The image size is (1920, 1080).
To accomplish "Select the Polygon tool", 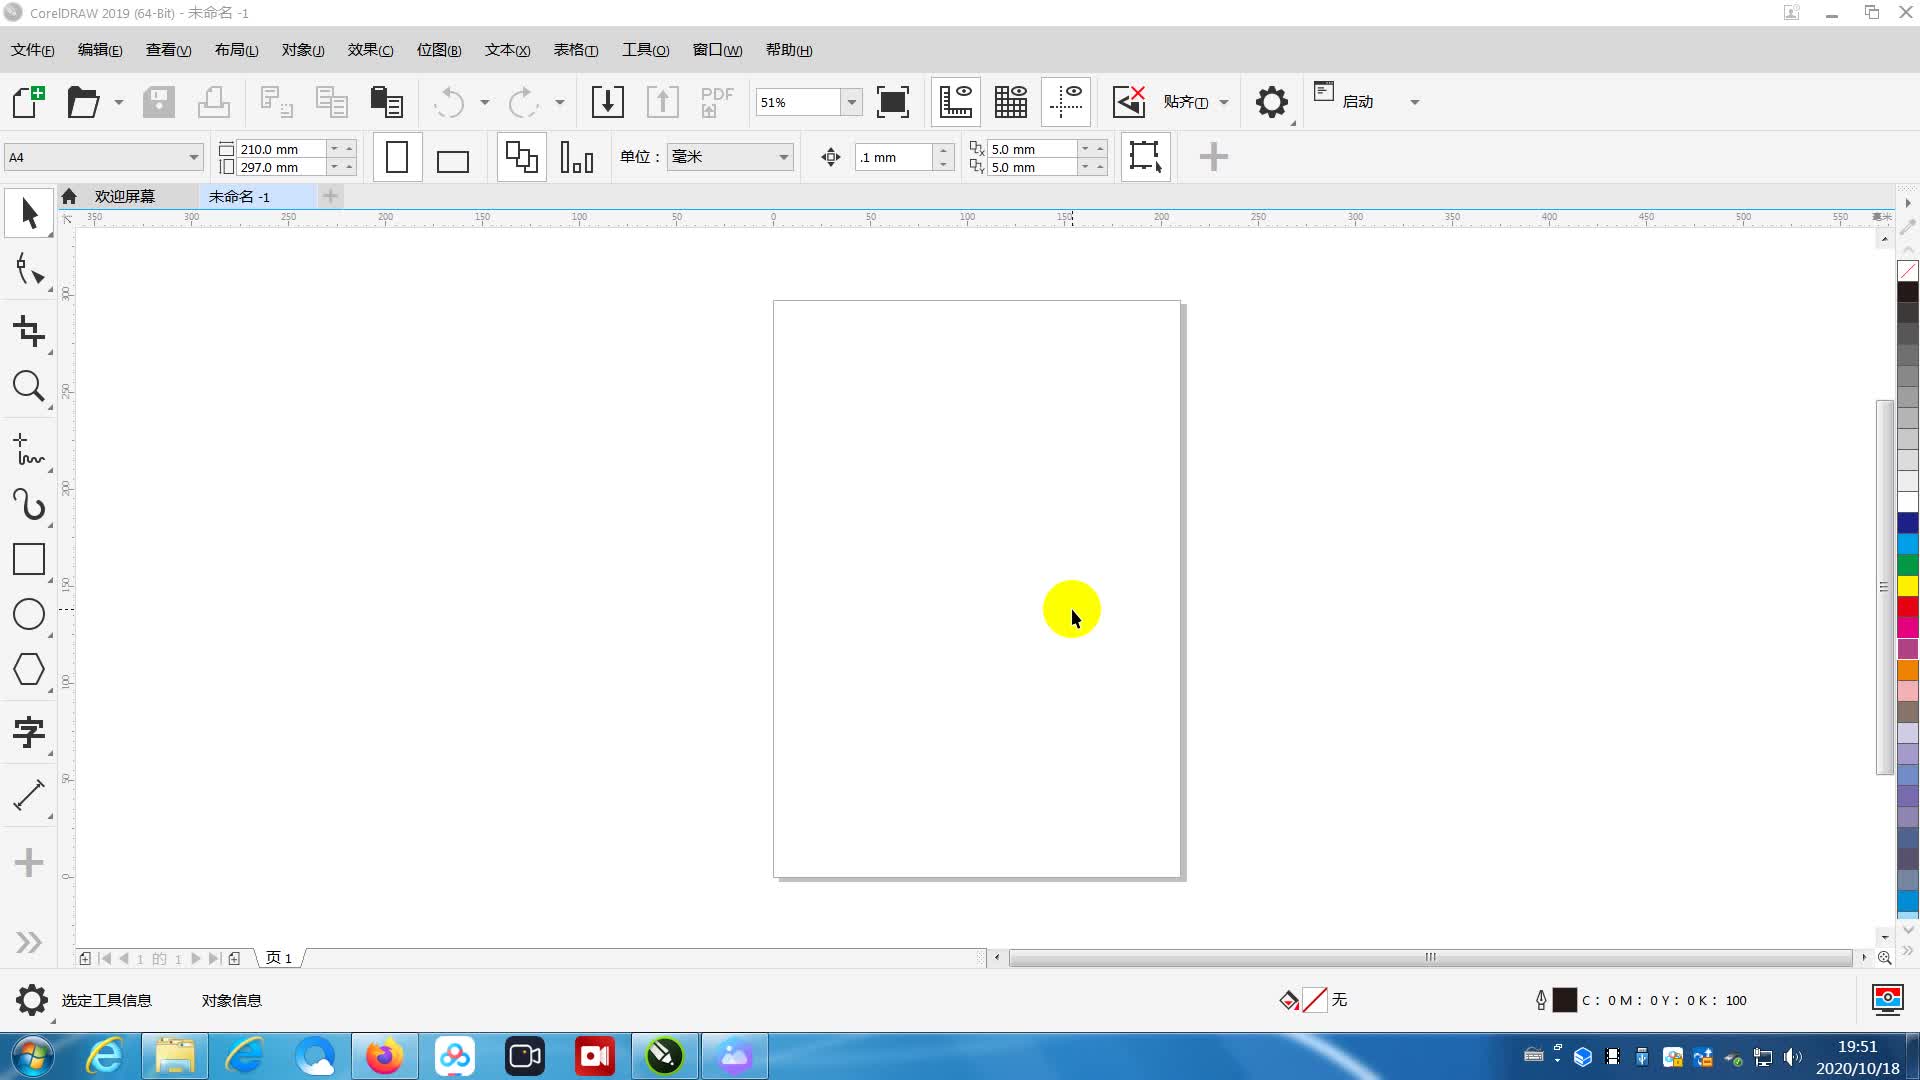I will pos(28,669).
